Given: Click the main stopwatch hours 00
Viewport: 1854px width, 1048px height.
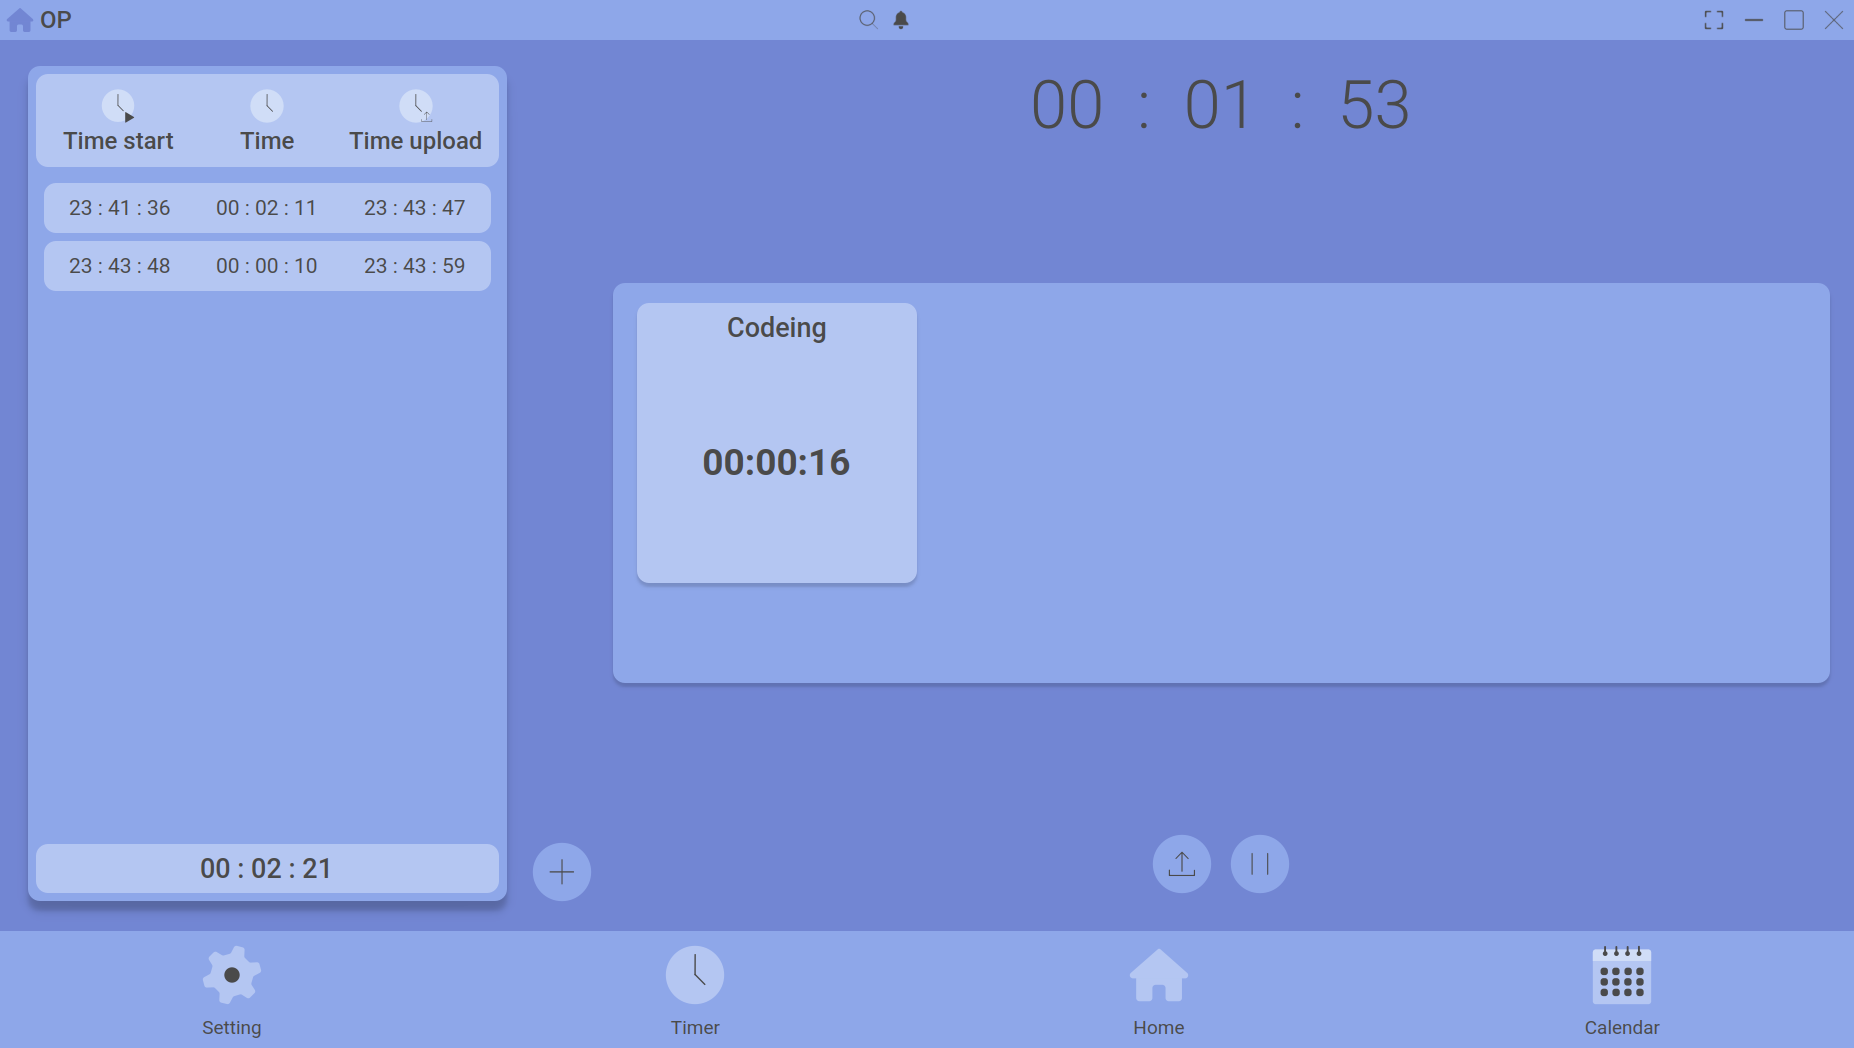Looking at the screenshot, I should tap(1067, 105).
